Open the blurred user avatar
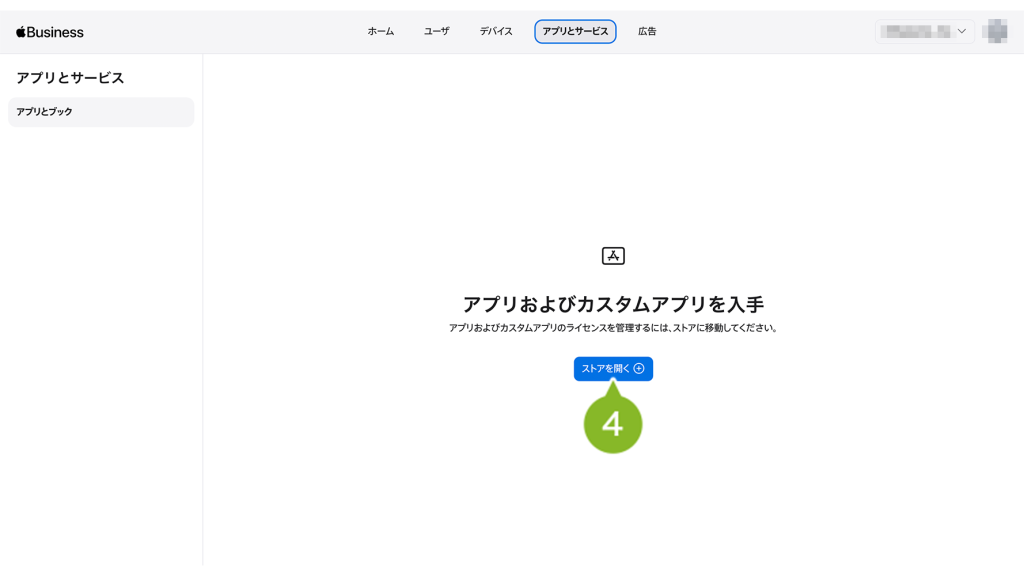This screenshot has height=576, width=1024. pyautogui.click(x=994, y=31)
